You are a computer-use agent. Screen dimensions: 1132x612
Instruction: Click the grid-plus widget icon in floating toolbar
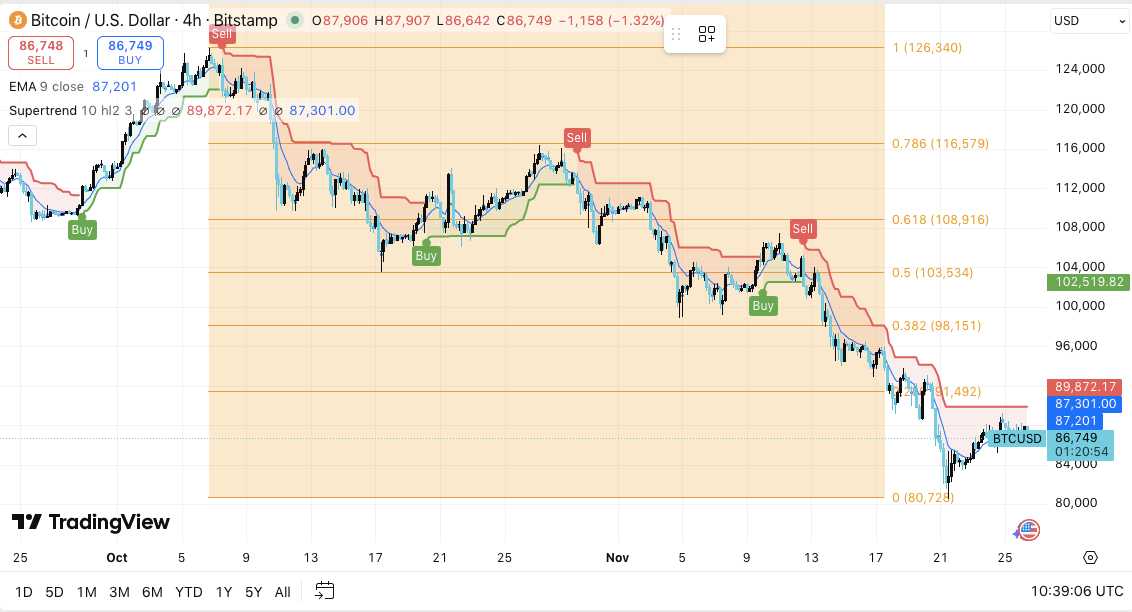707,35
